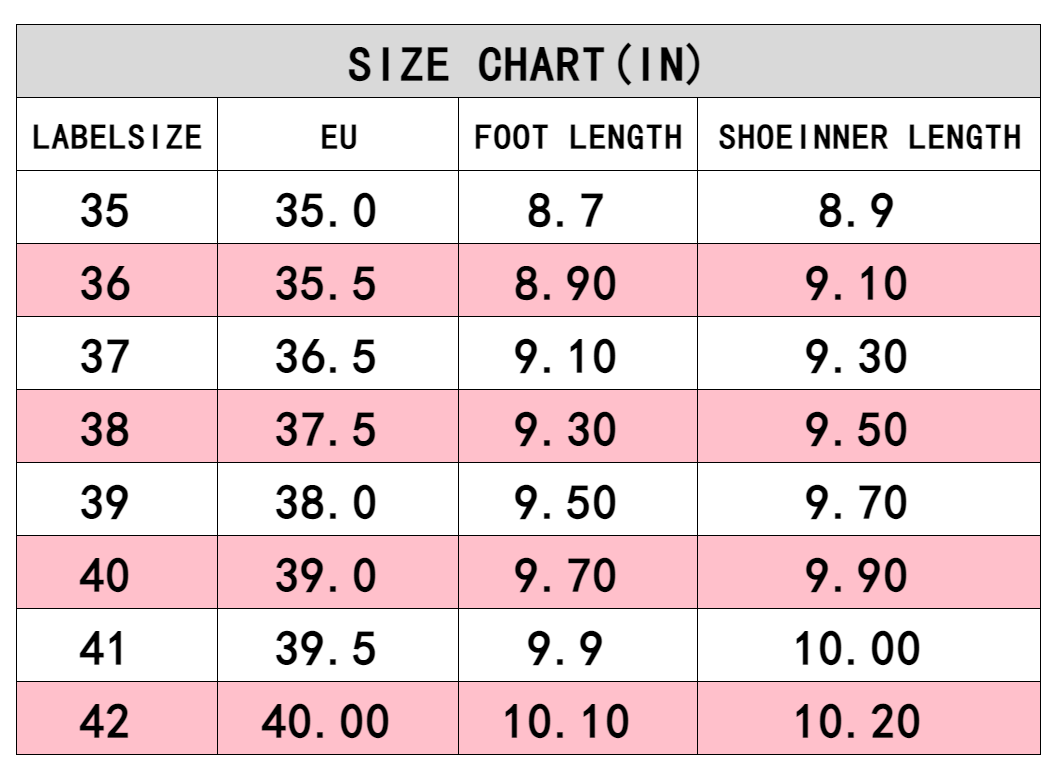Click the foot length 8.90 cell
Viewport: 1057px width, 771px height.
coord(566,283)
